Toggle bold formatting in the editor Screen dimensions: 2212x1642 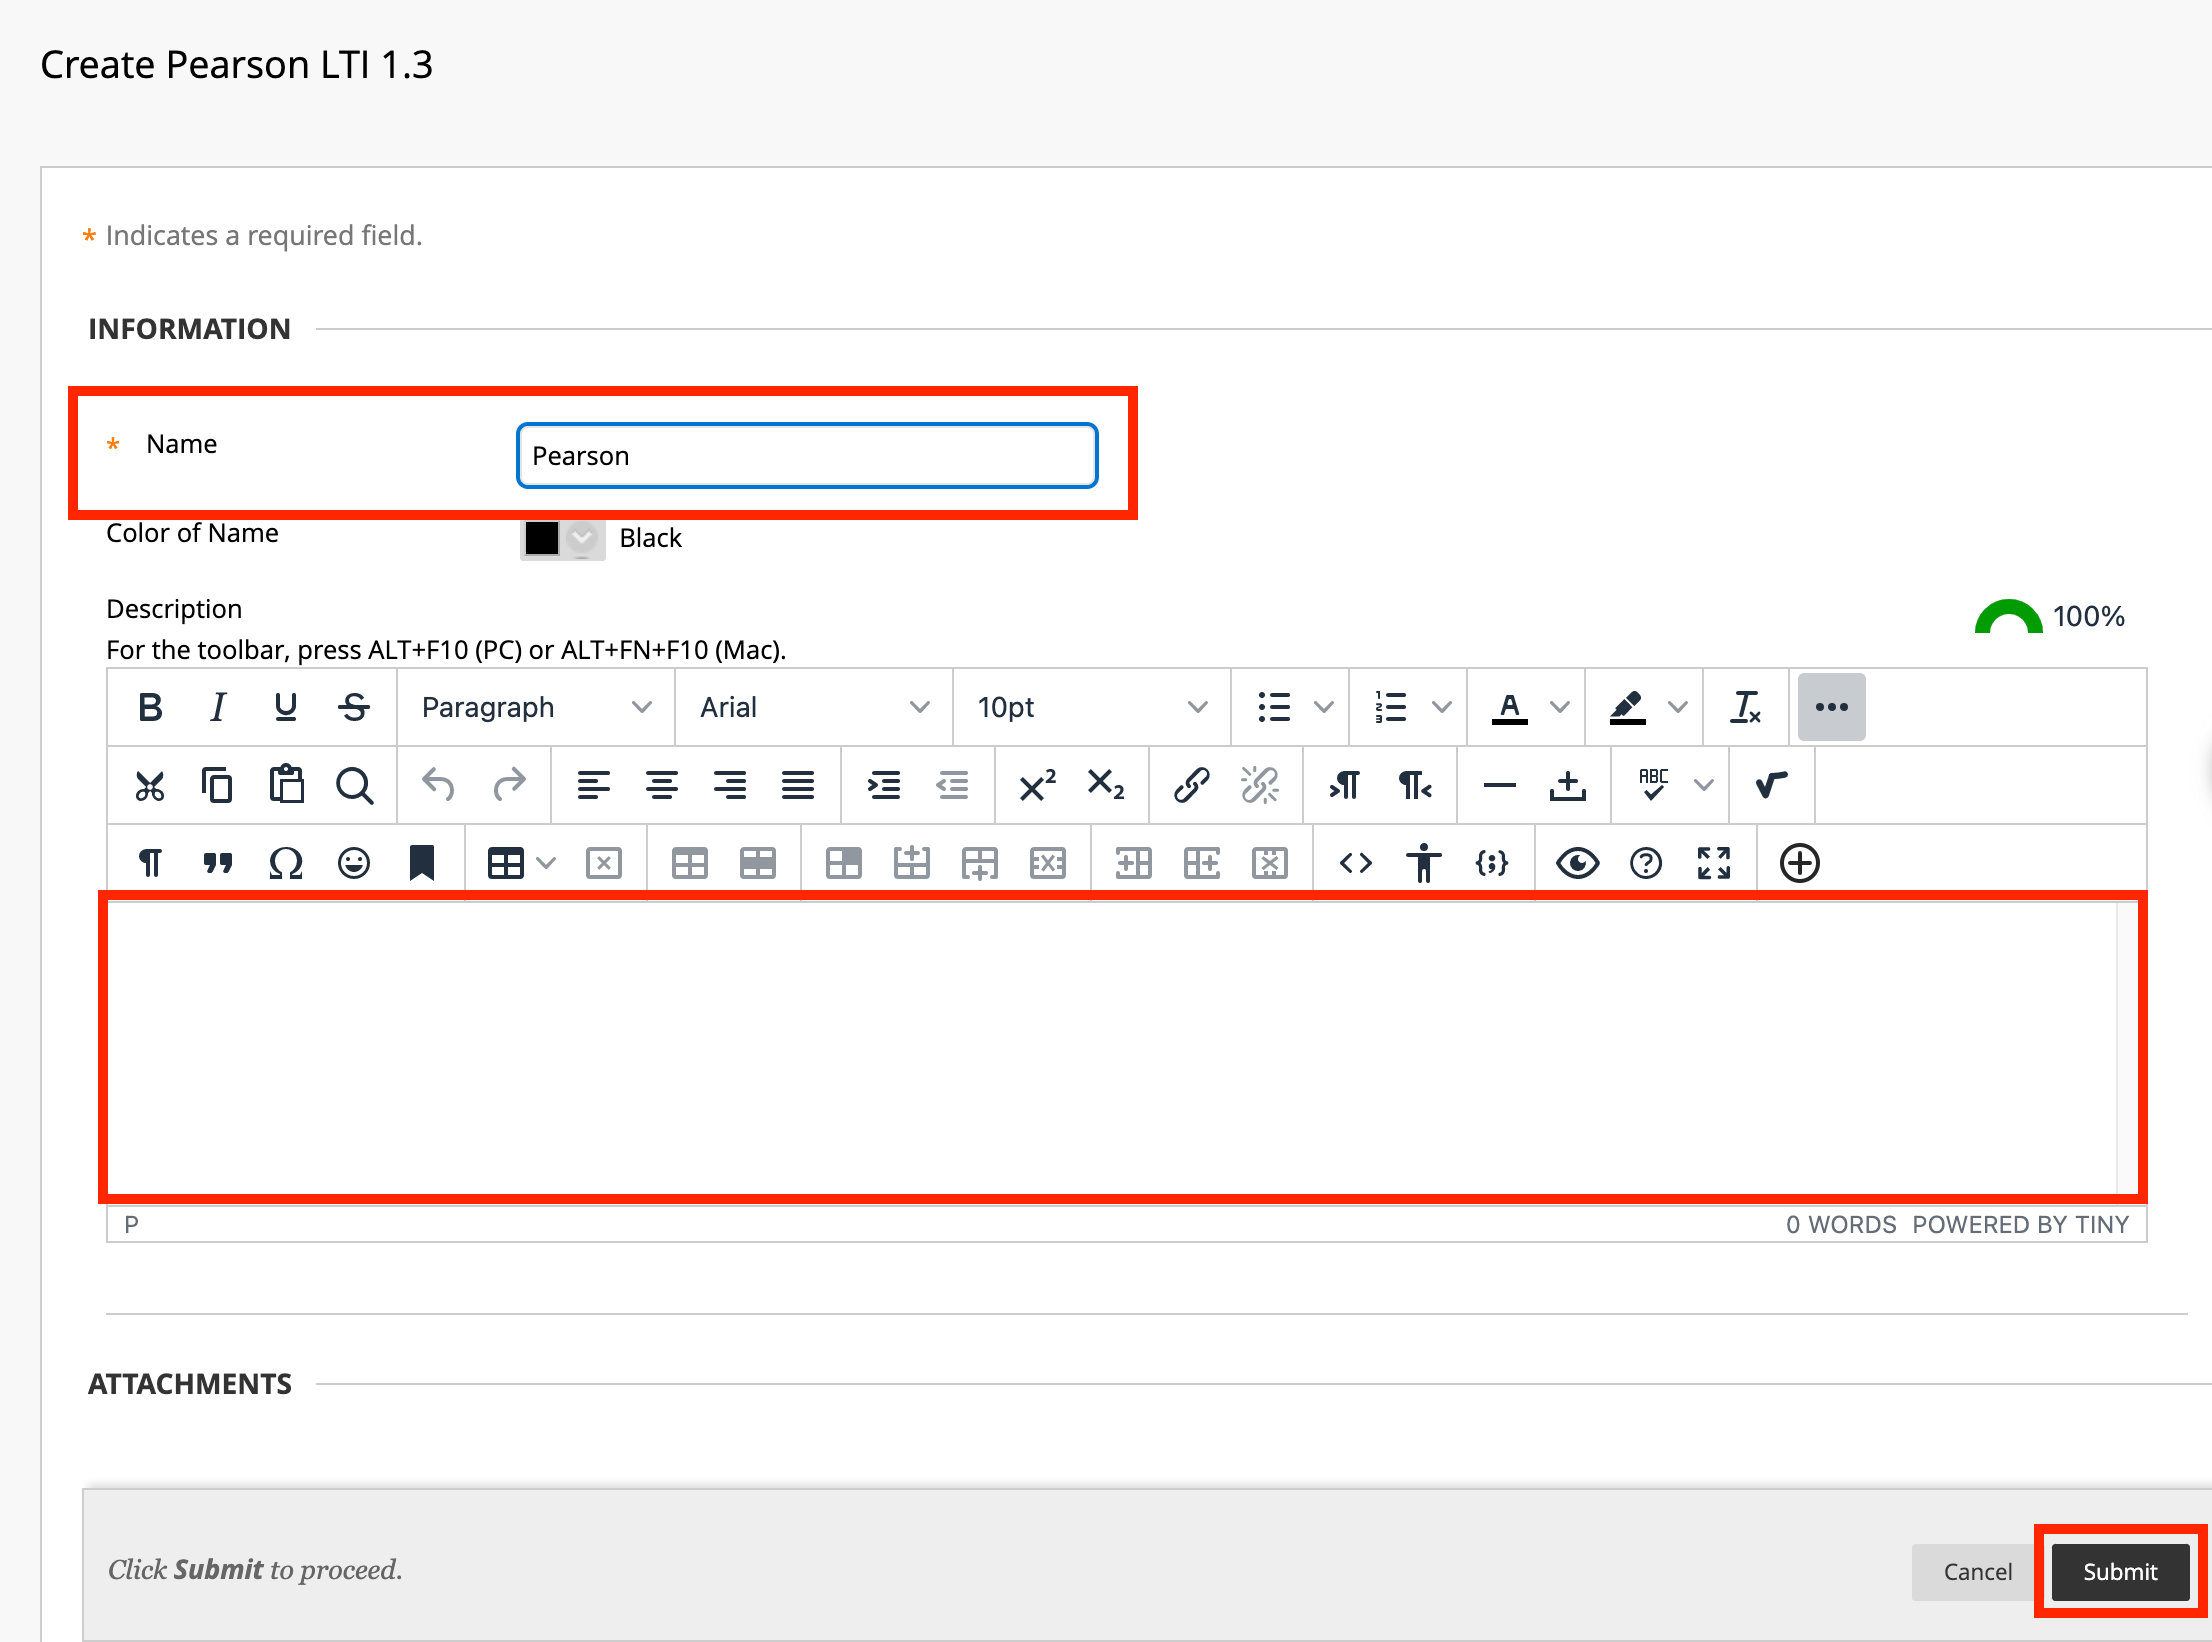(x=150, y=707)
